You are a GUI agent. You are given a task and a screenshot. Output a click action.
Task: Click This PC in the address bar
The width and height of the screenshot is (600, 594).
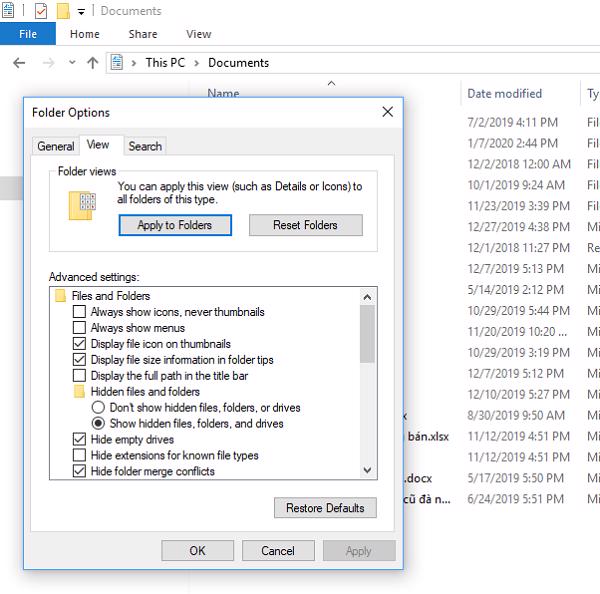(165, 63)
